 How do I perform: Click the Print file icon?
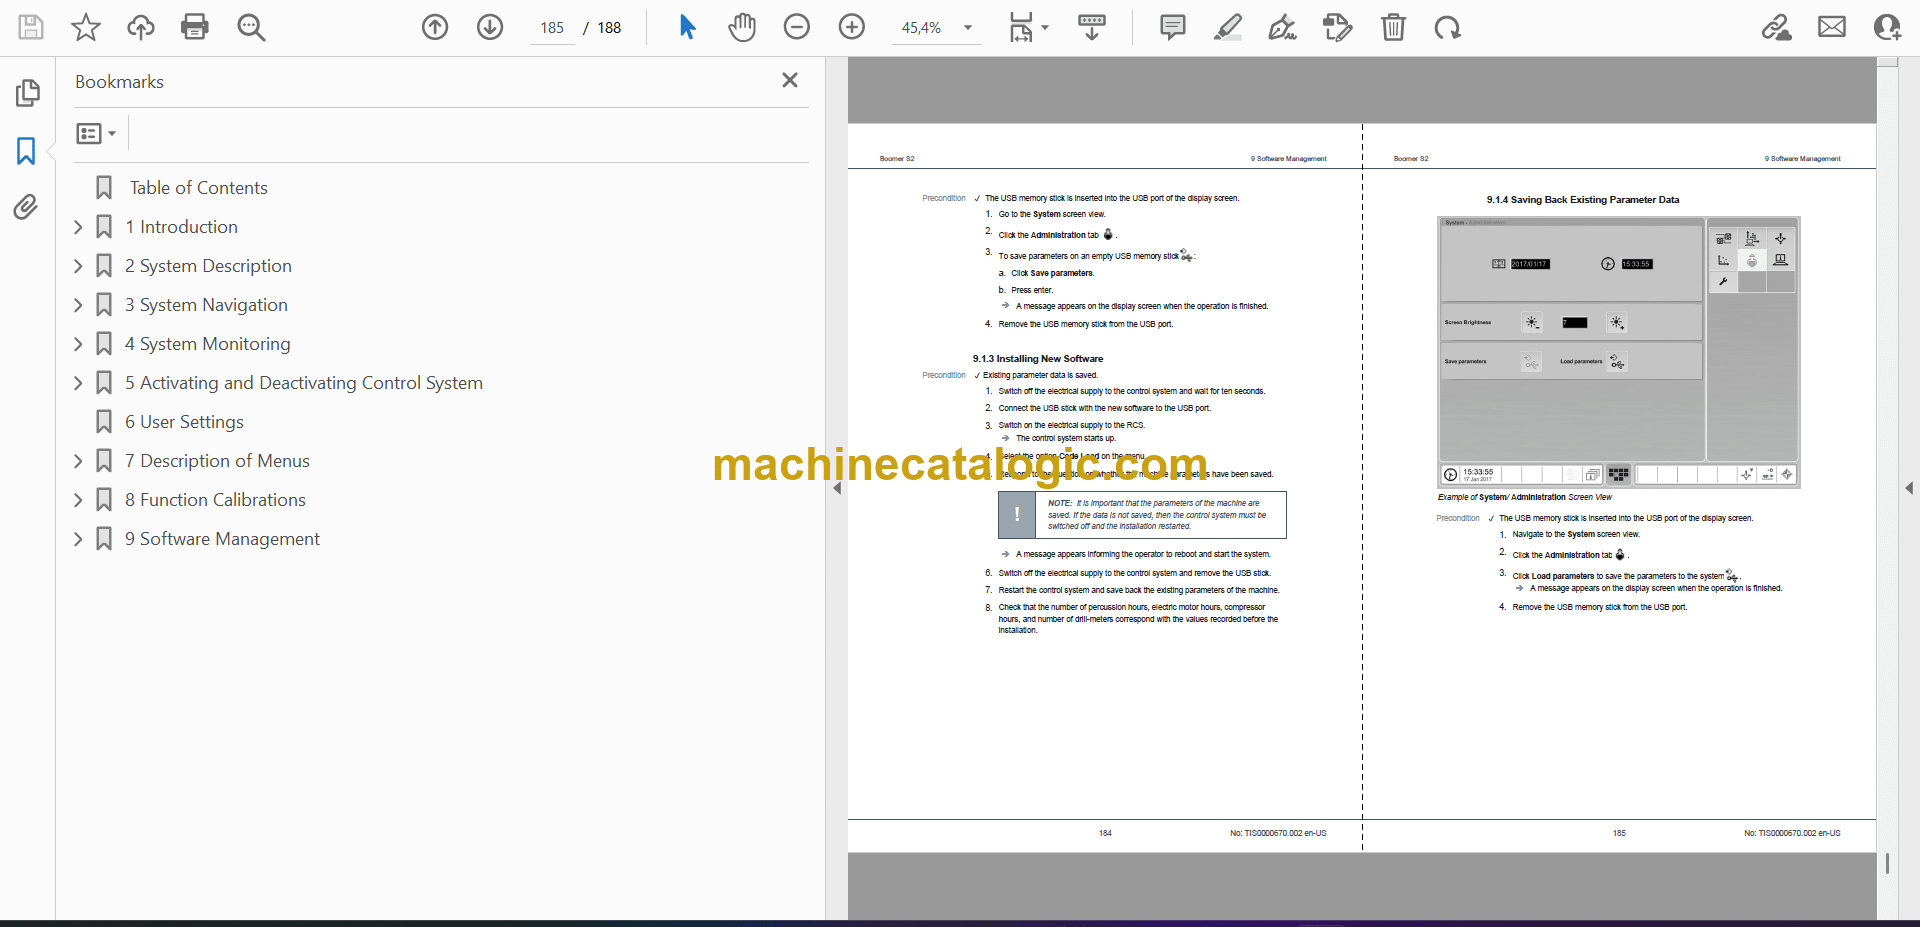pos(195,27)
